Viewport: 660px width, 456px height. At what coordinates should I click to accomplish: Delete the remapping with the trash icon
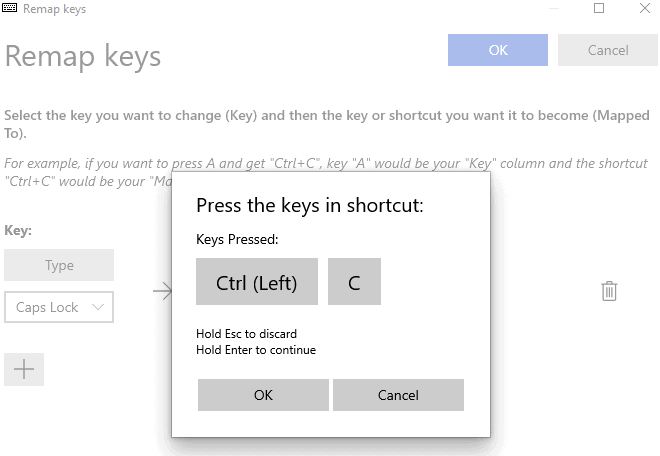pyautogui.click(x=609, y=291)
